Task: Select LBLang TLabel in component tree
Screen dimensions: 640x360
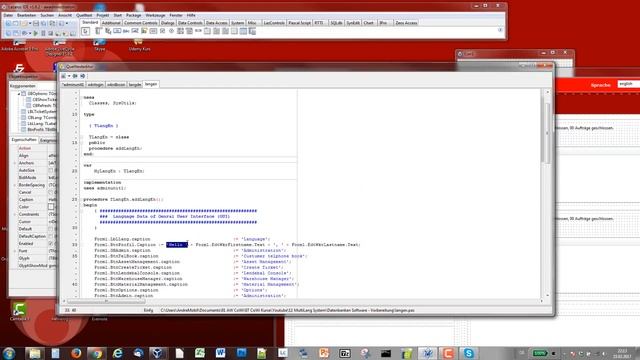Action: 39,123
